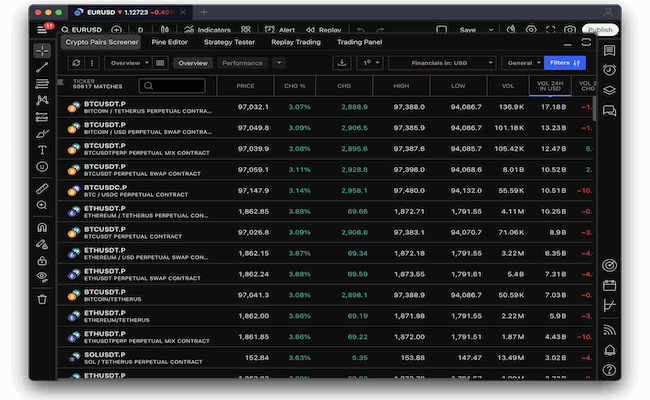Save the chart layout
The height and width of the screenshot is (400, 650).
click(468, 30)
